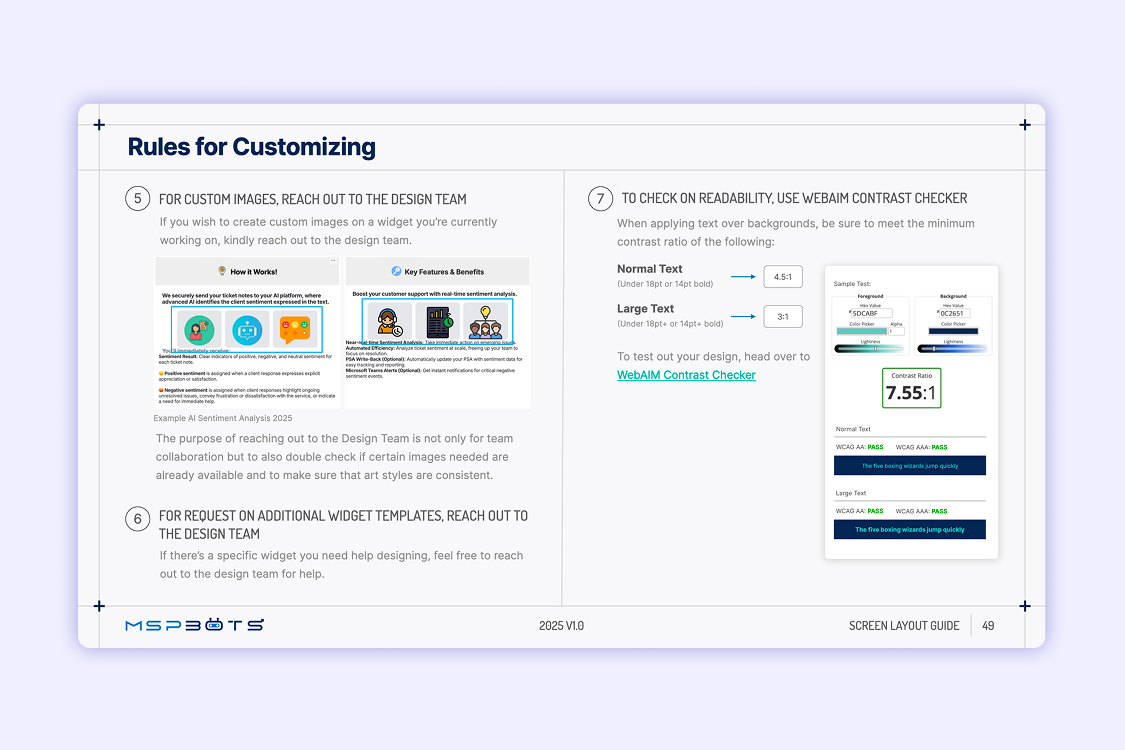Click the MSPBOTS logo in the footer
The height and width of the screenshot is (750, 1125).
pyautogui.click(x=194, y=625)
